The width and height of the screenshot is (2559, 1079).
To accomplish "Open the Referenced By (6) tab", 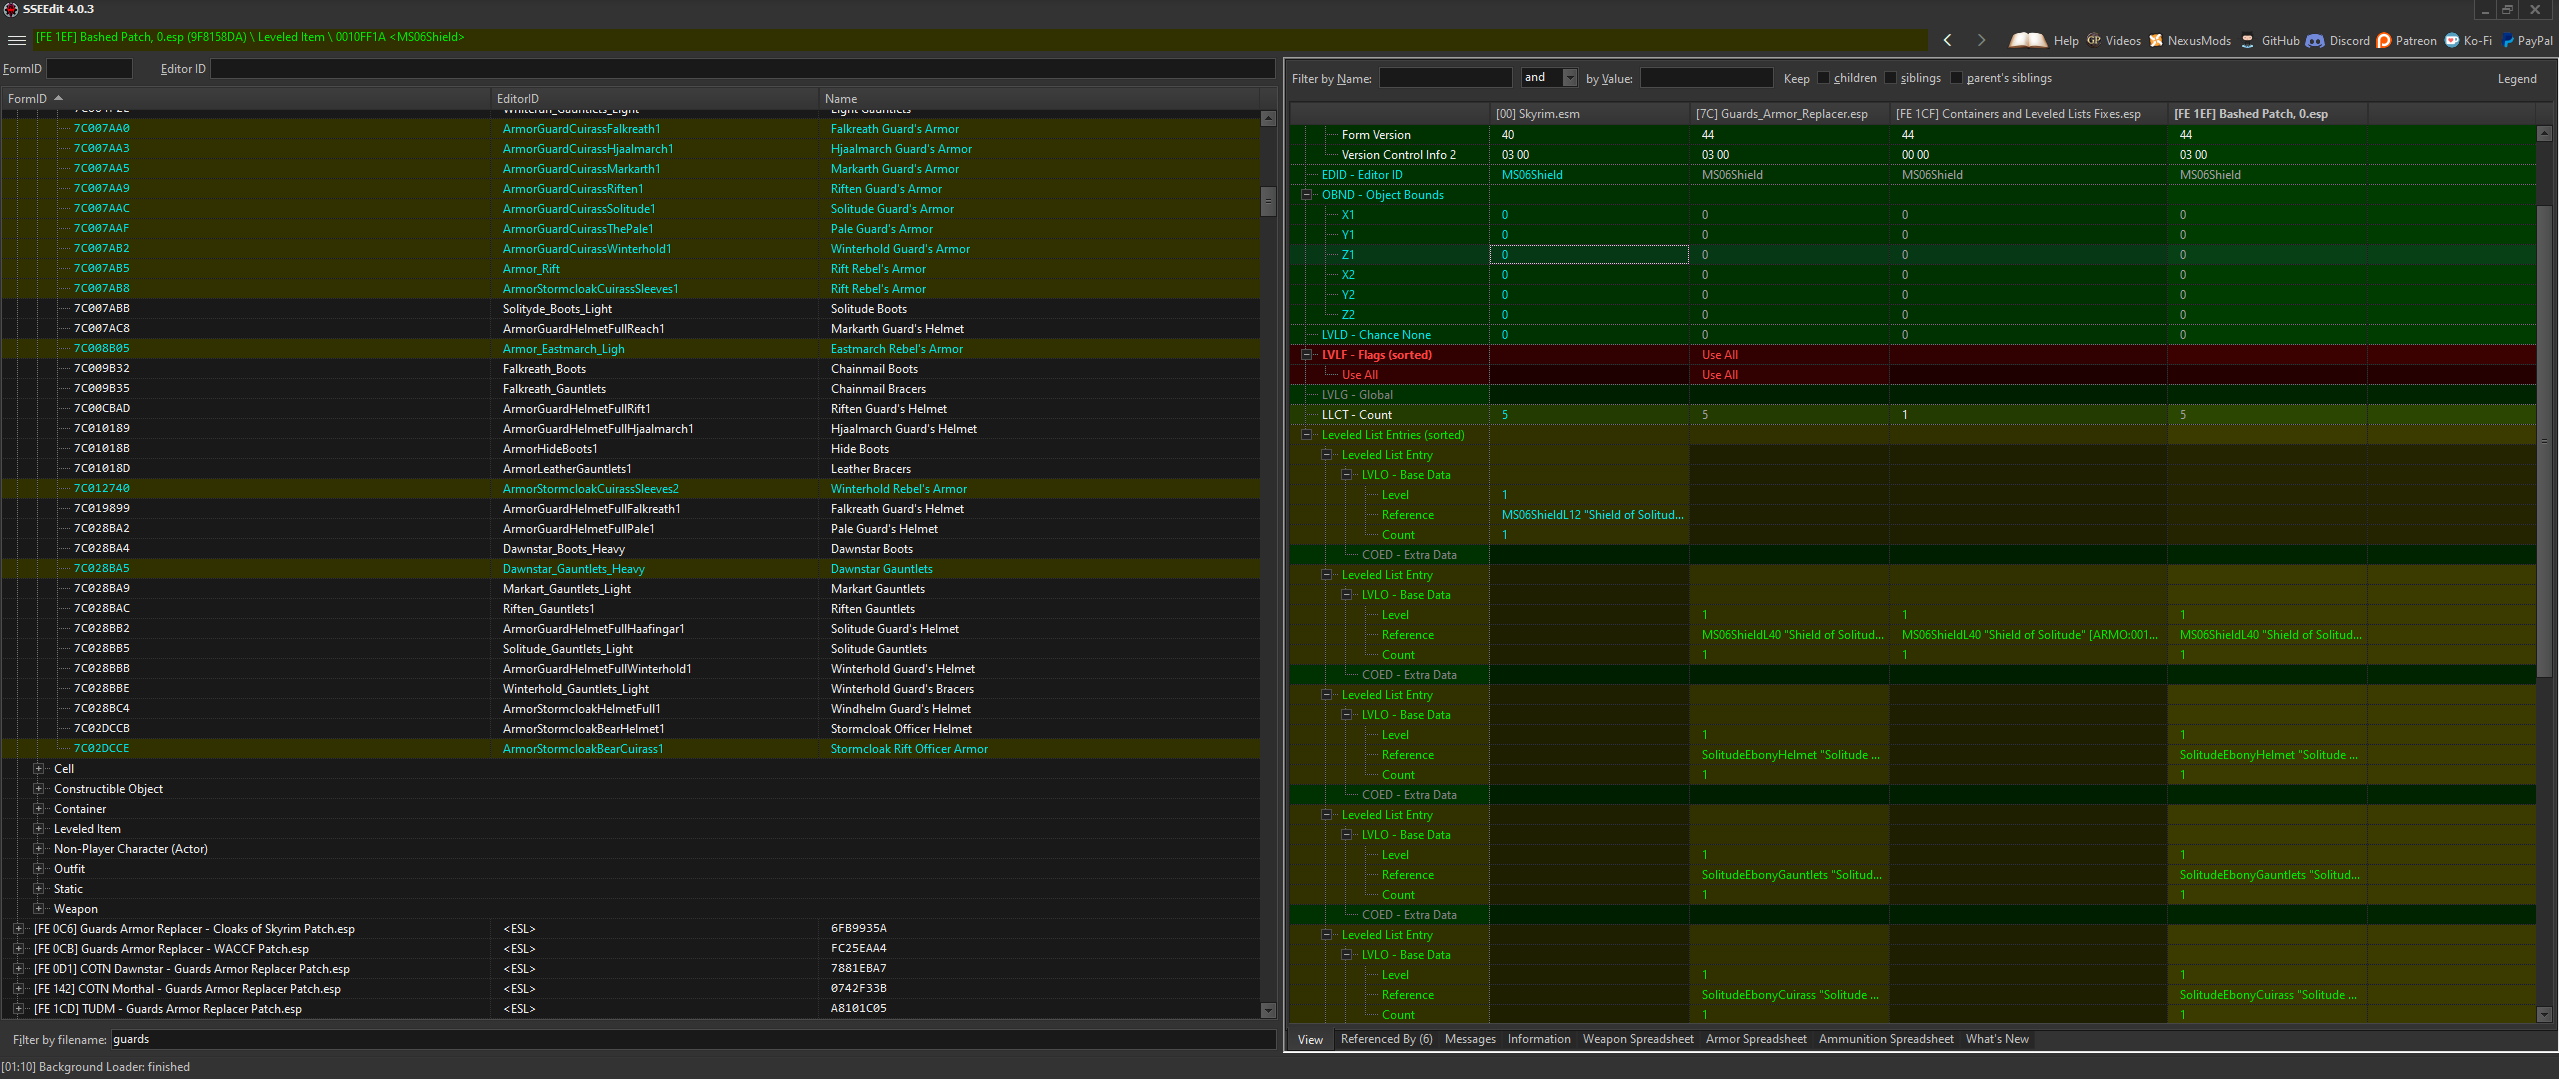I will click(1386, 1039).
